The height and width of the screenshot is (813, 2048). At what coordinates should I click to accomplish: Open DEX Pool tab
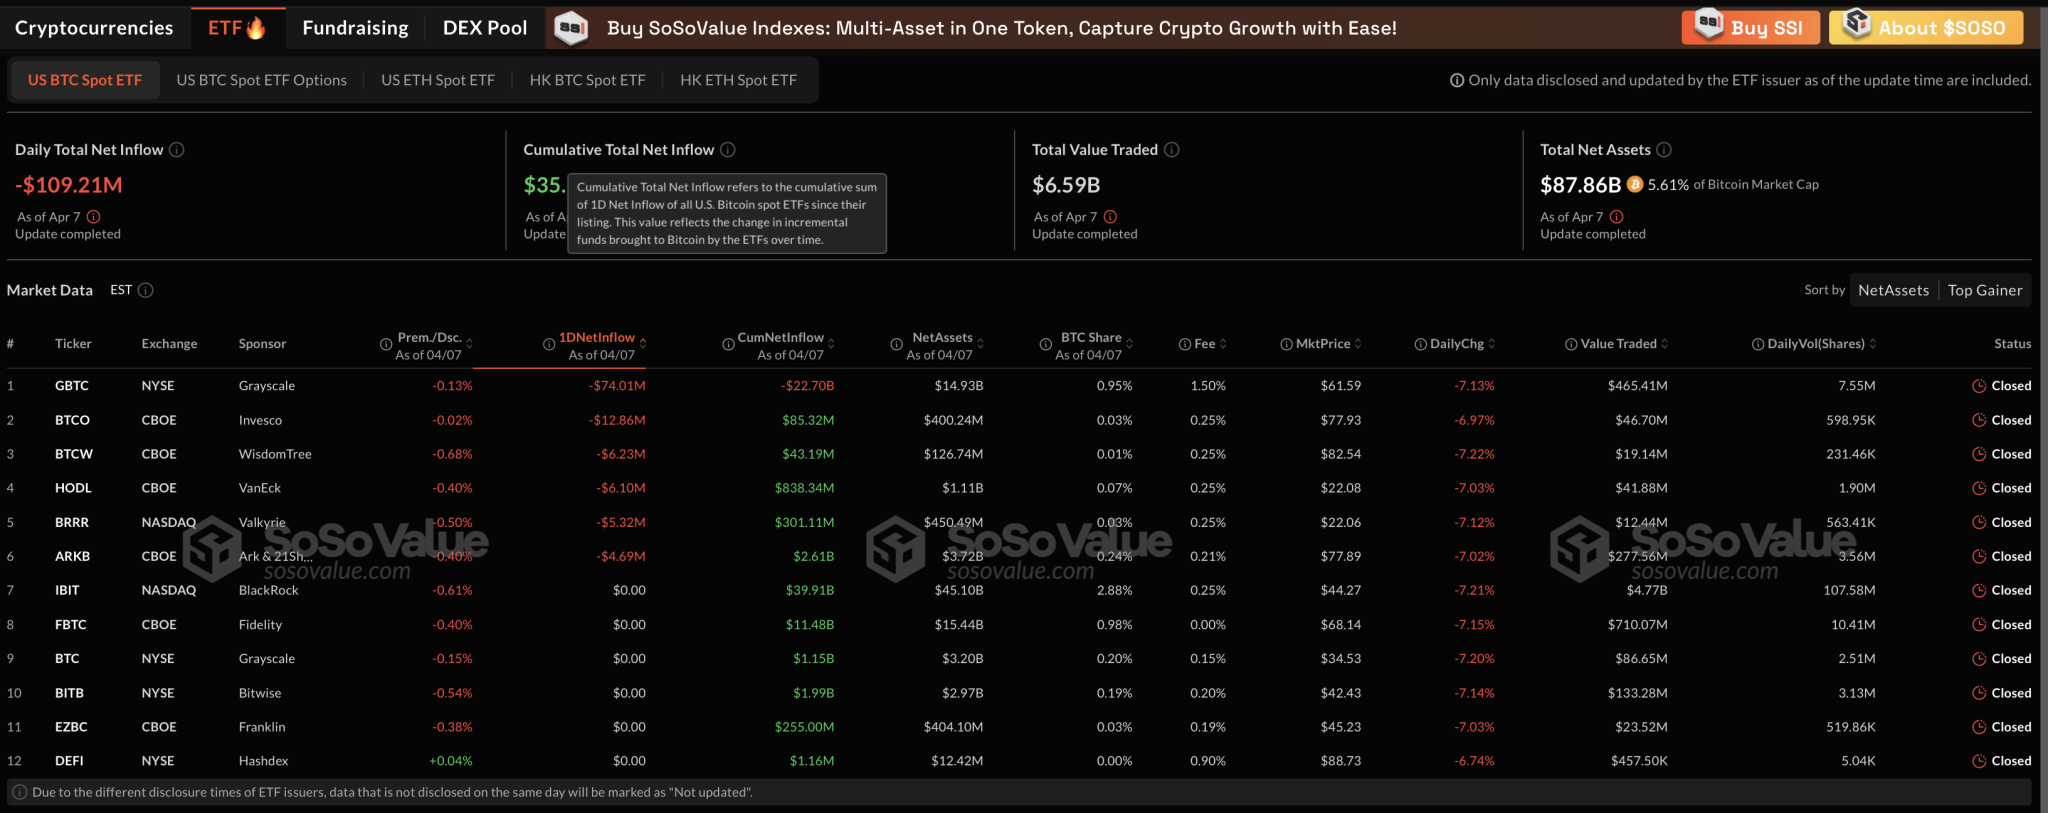485,28
